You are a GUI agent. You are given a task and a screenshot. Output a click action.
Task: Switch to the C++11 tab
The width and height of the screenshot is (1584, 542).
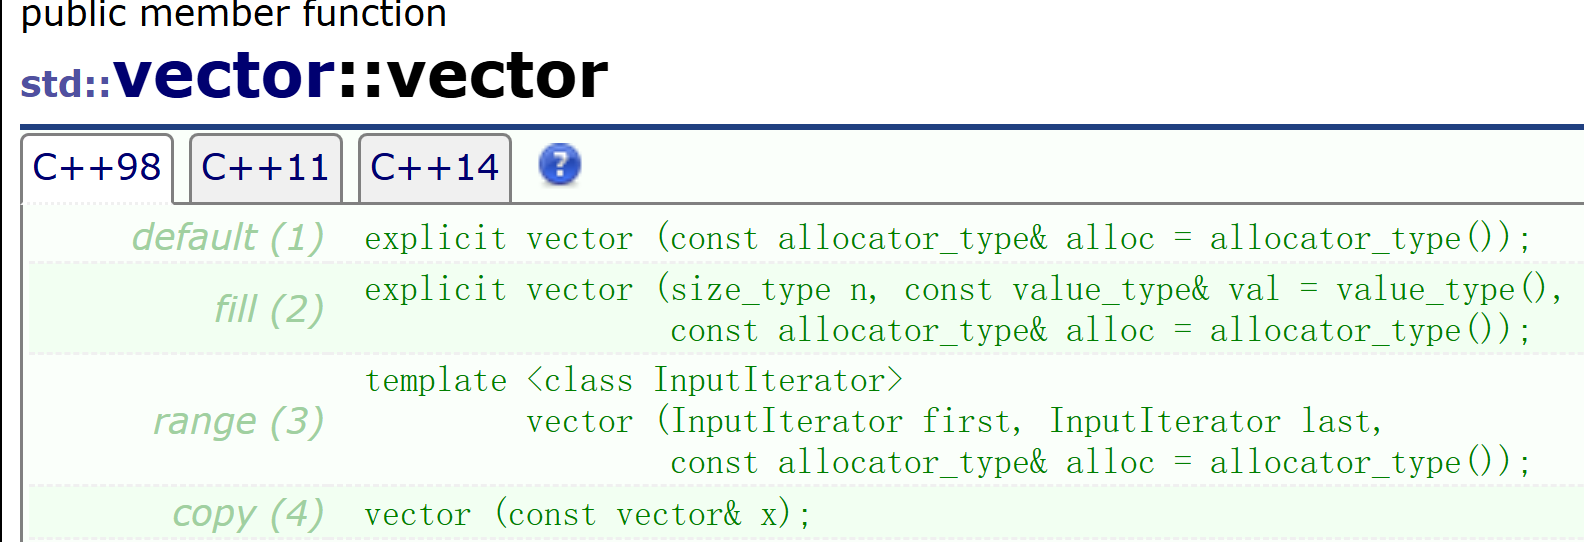tap(266, 168)
